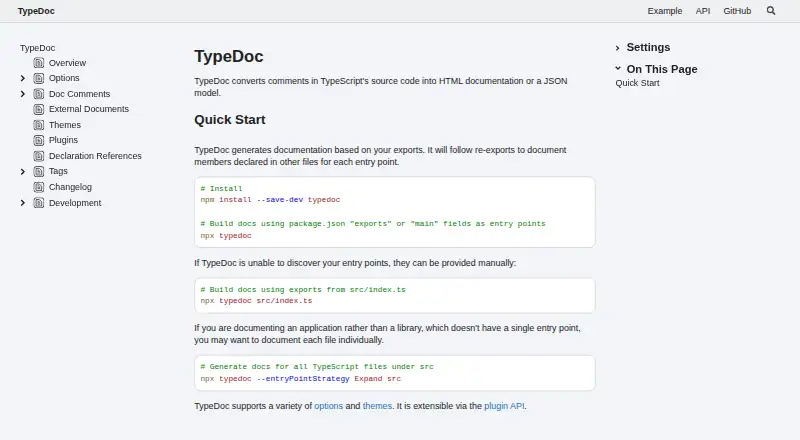800x440 pixels.
Task: Open the Doc Comments page
Action: point(80,94)
